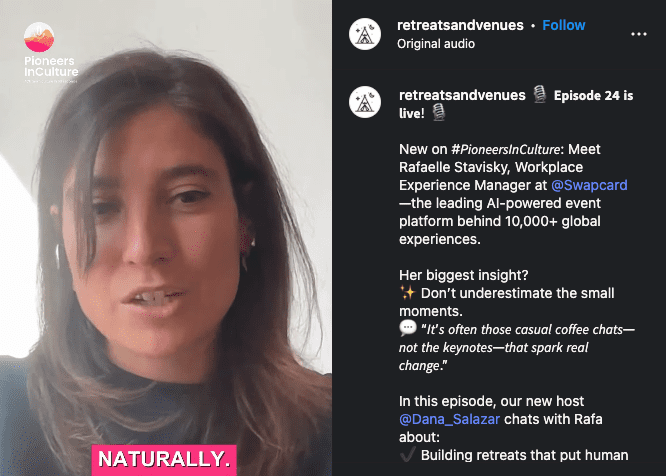
Task: Click the retreatsandvenues username in caption
Action: (462, 95)
